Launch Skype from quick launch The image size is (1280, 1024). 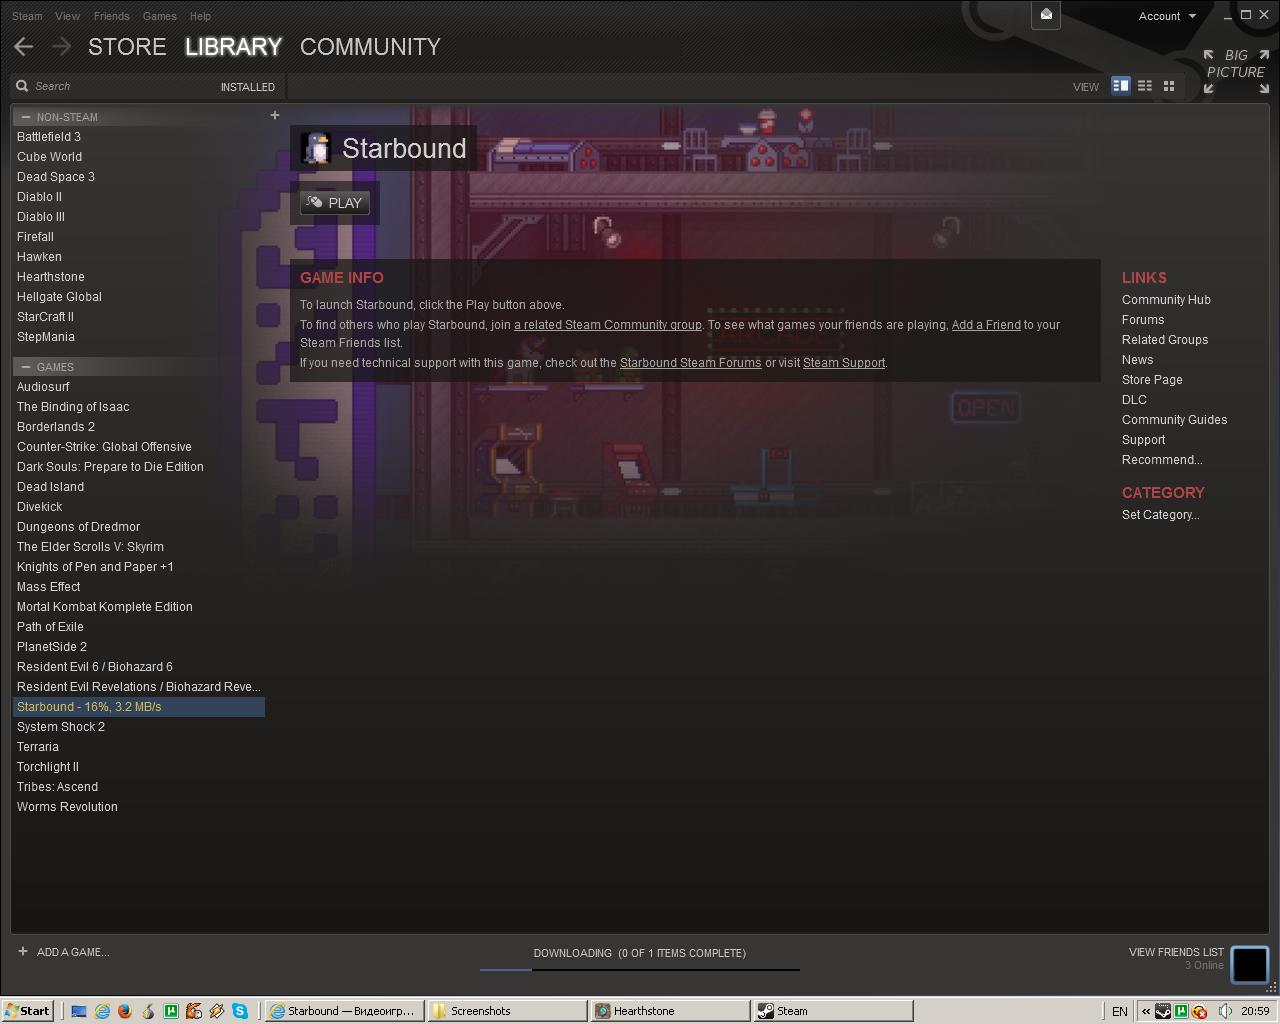[240, 1011]
